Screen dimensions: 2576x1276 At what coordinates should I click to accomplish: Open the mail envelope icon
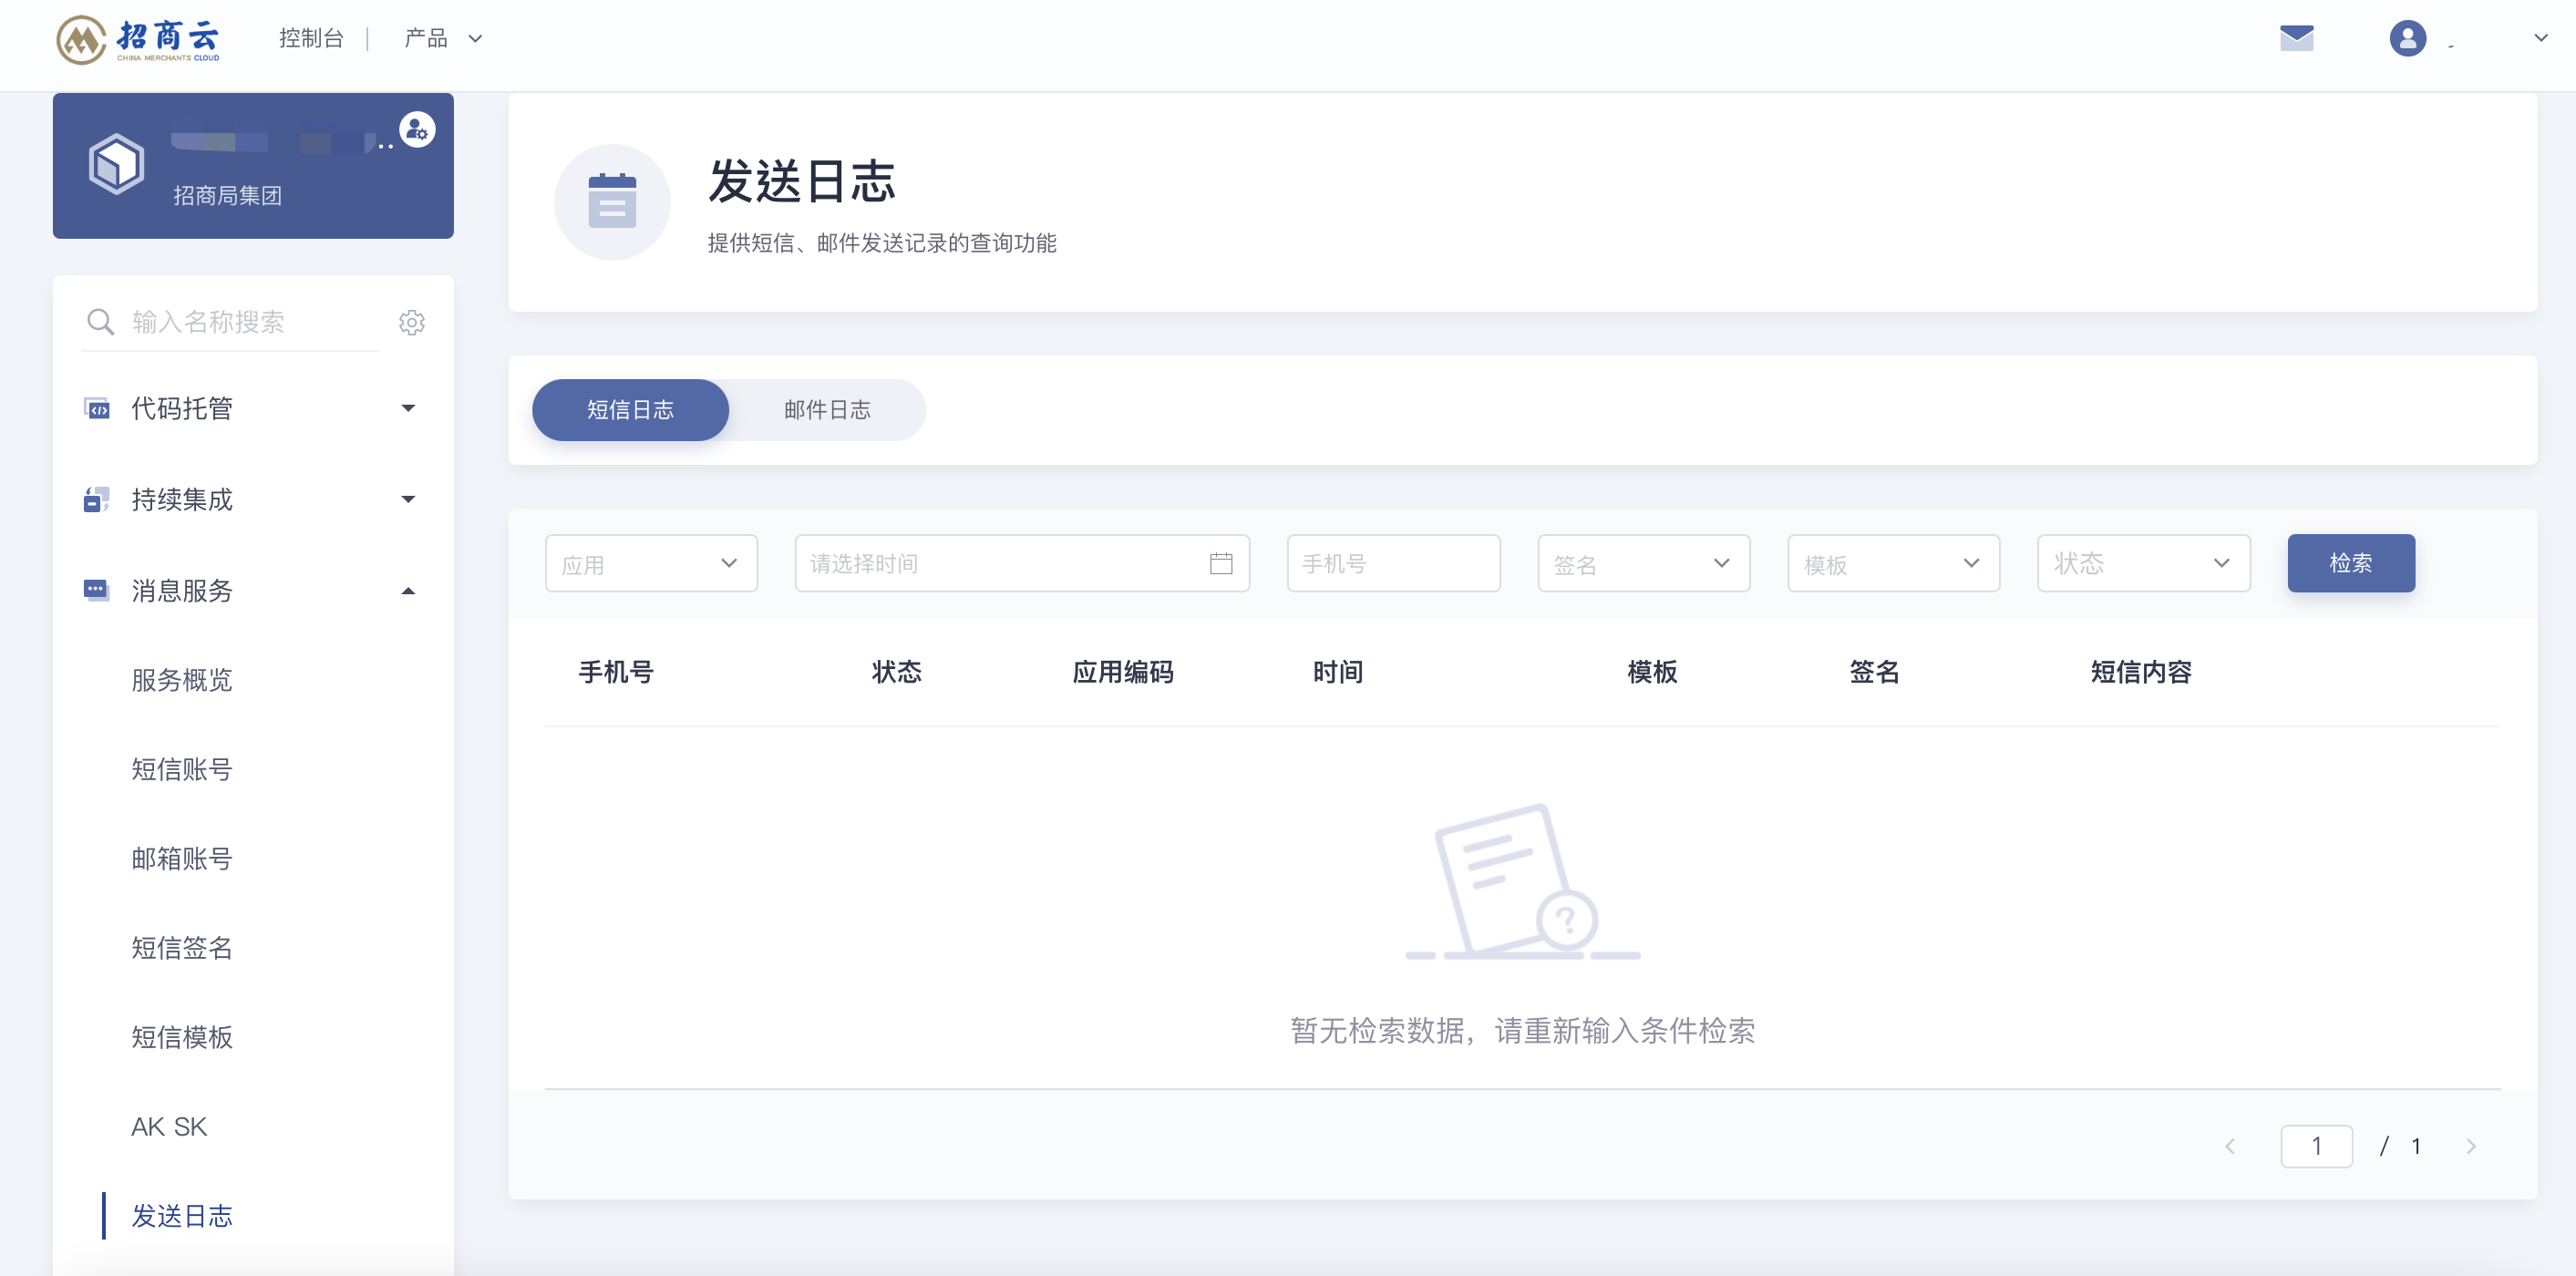pos(2296,38)
